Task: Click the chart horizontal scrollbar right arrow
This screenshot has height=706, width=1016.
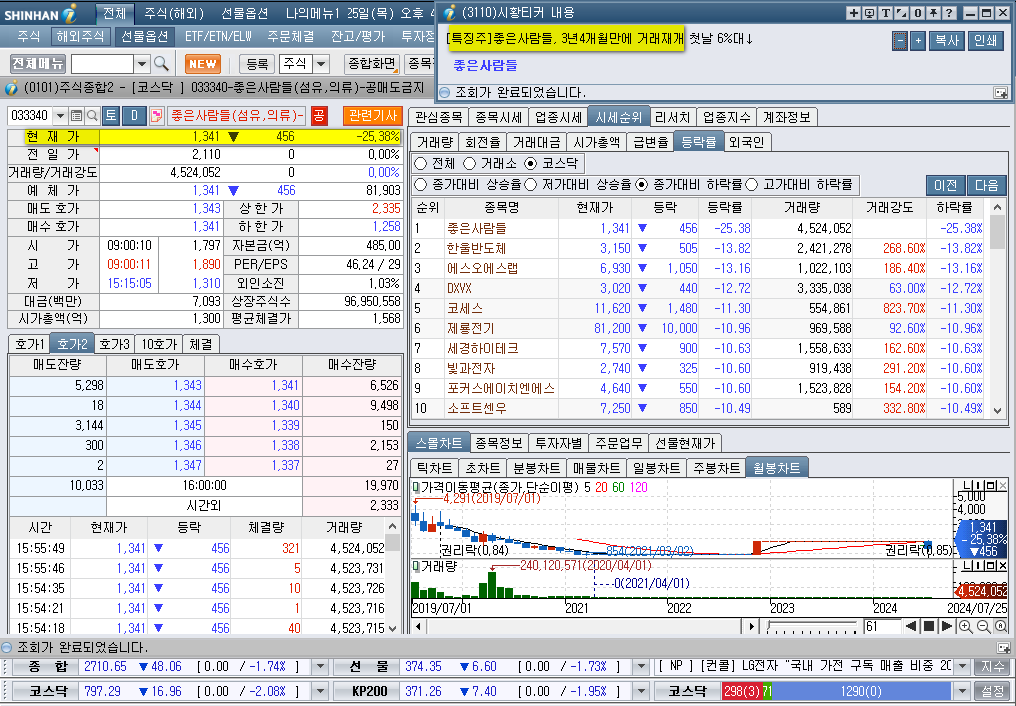Action: tap(750, 626)
